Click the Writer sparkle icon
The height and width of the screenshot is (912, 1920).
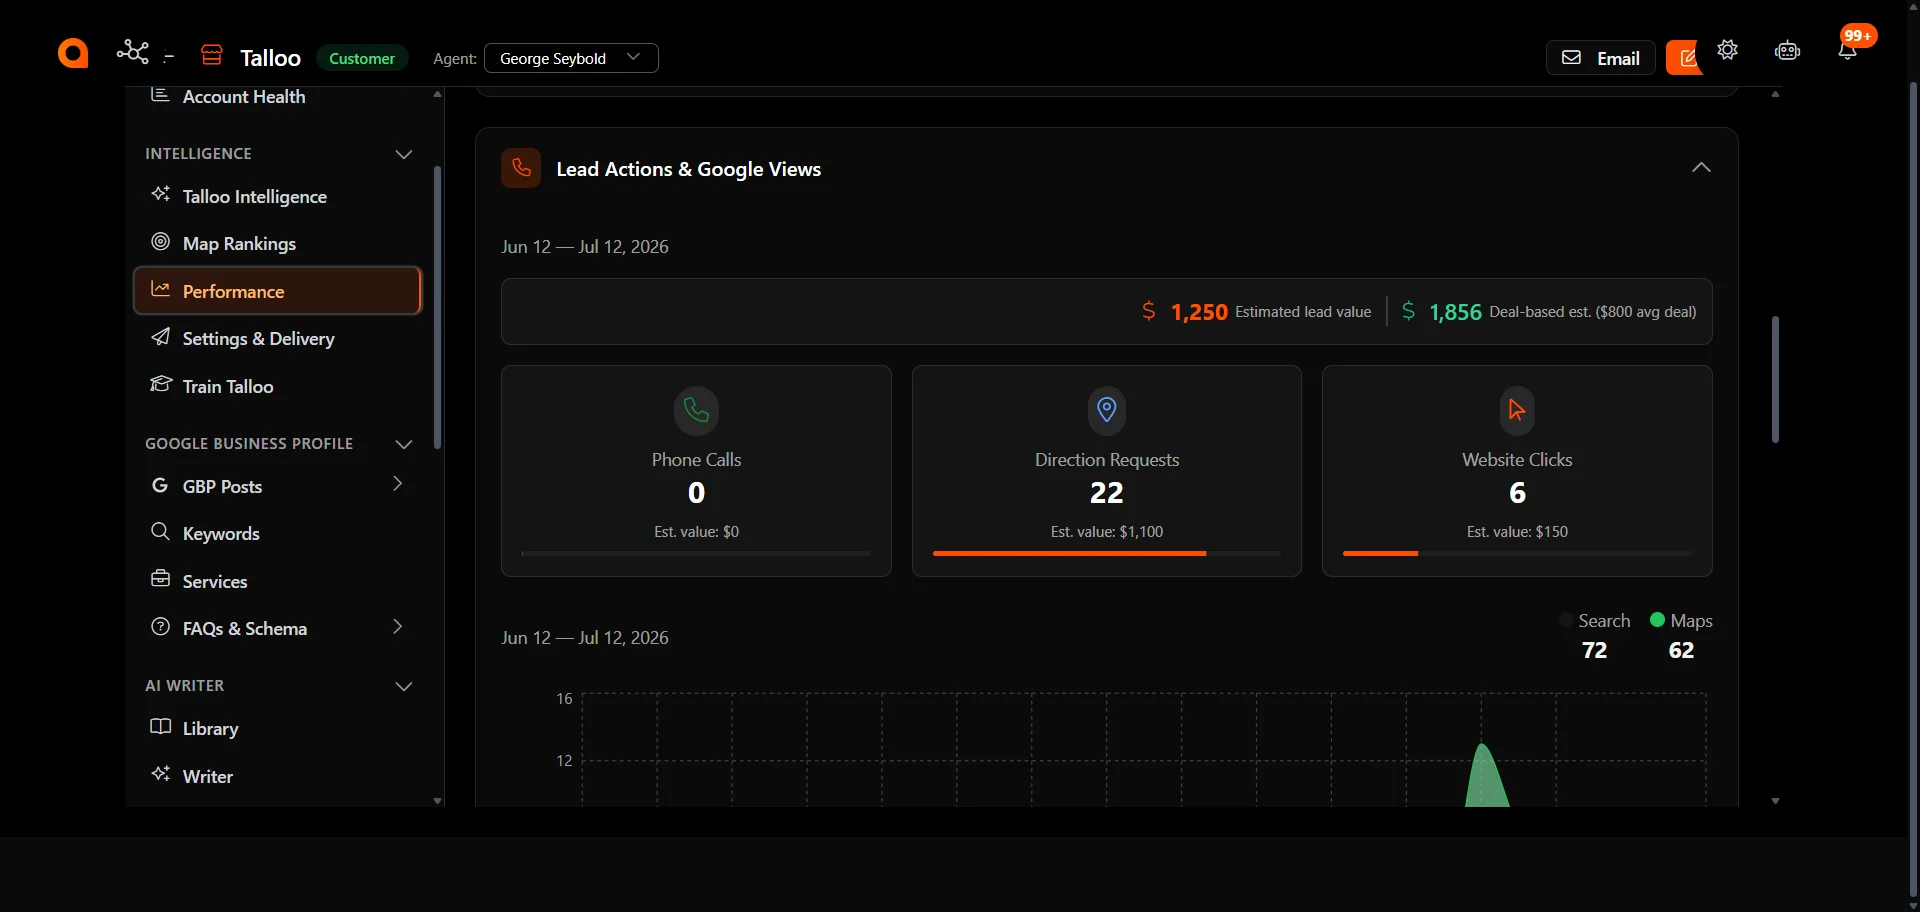[x=160, y=774]
